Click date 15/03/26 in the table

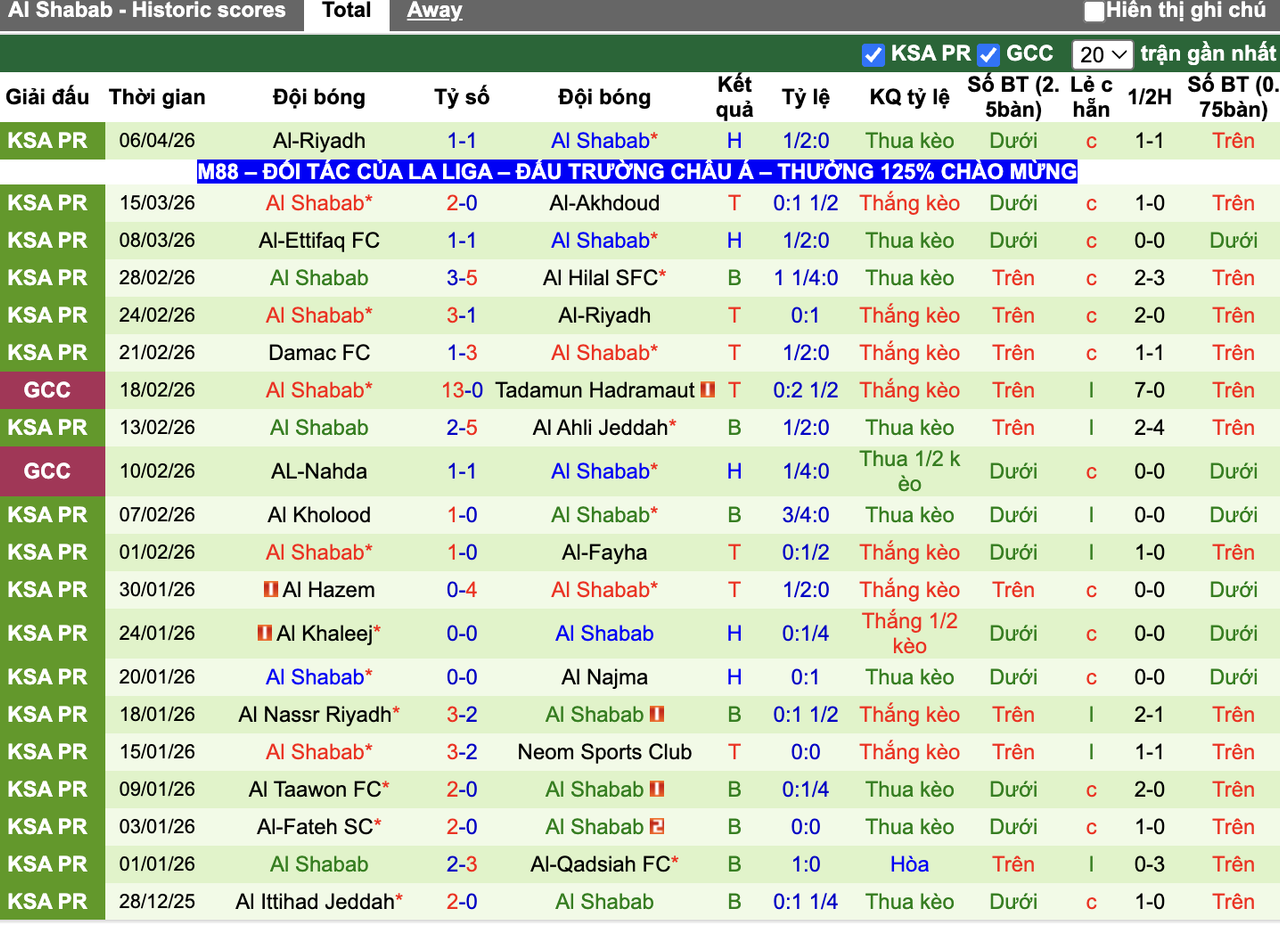pos(157,203)
